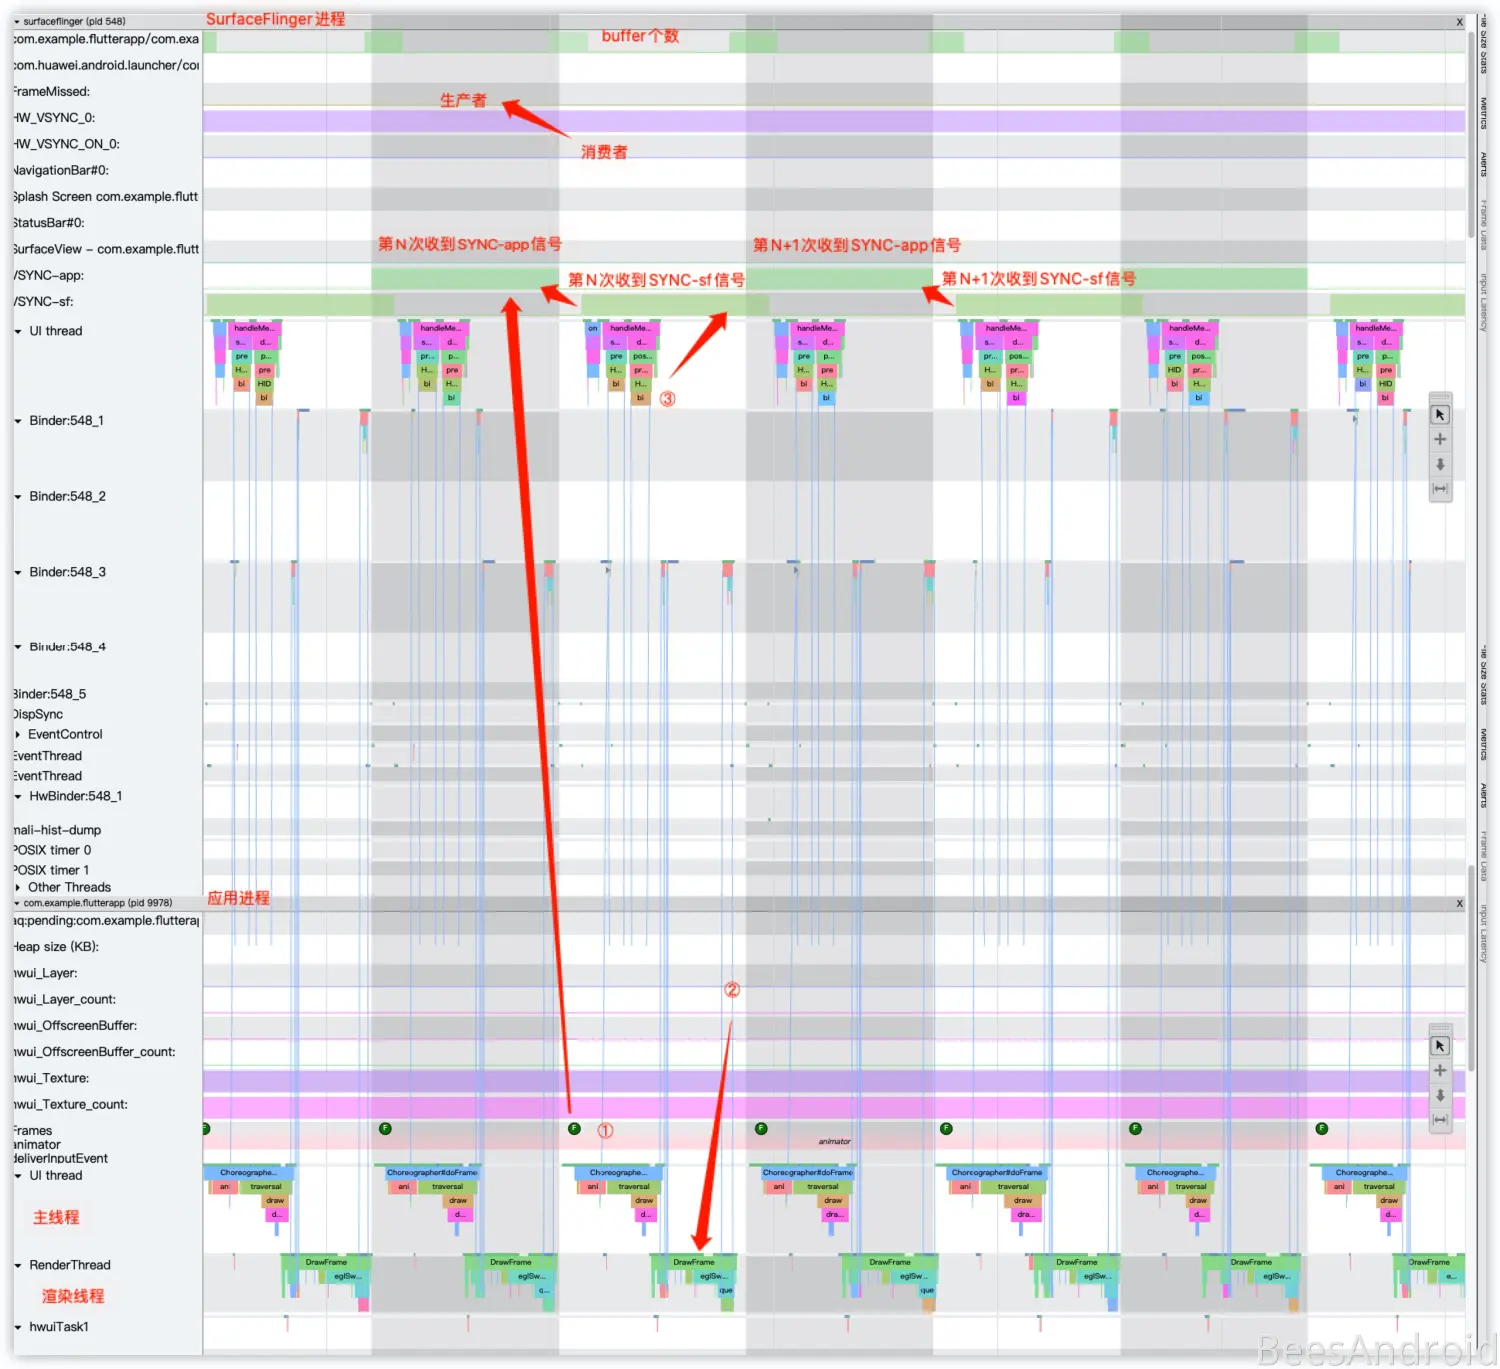This screenshot has width=1500, height=1369.
Task: Collapse the surfaceflinger (pid 548) process
Action: [x=17, y=21]
